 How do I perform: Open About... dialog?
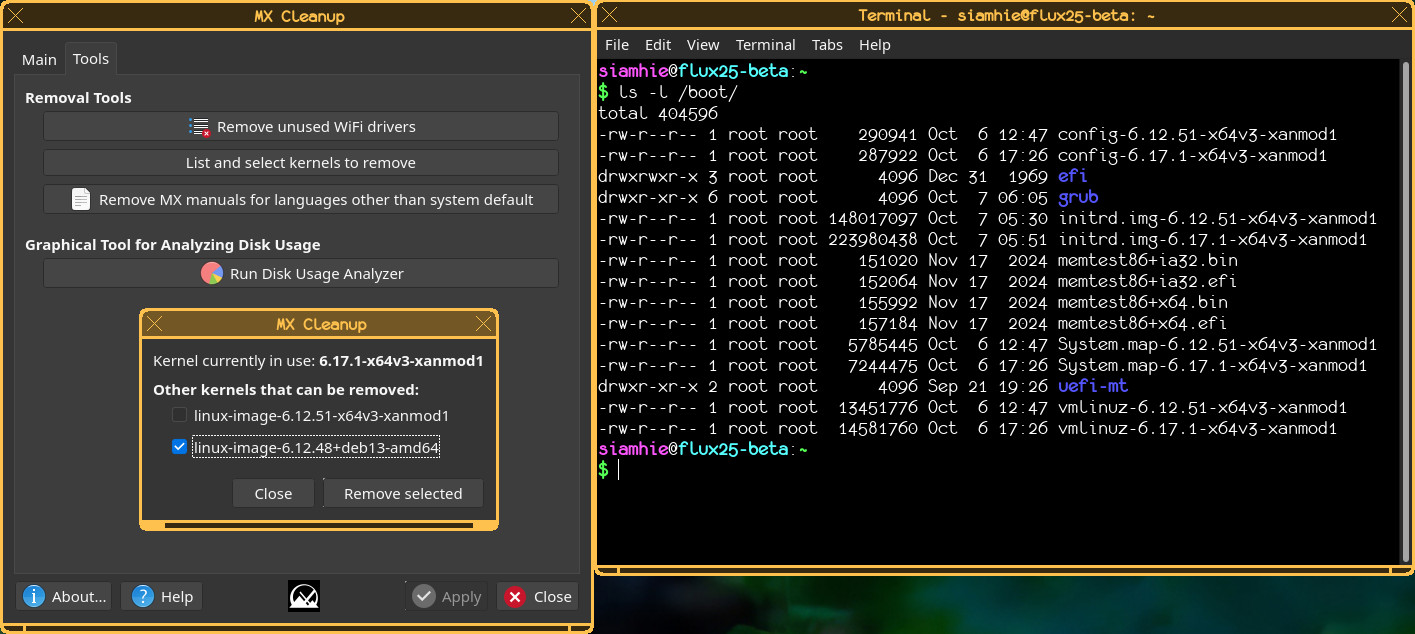(x=65, y=596)
